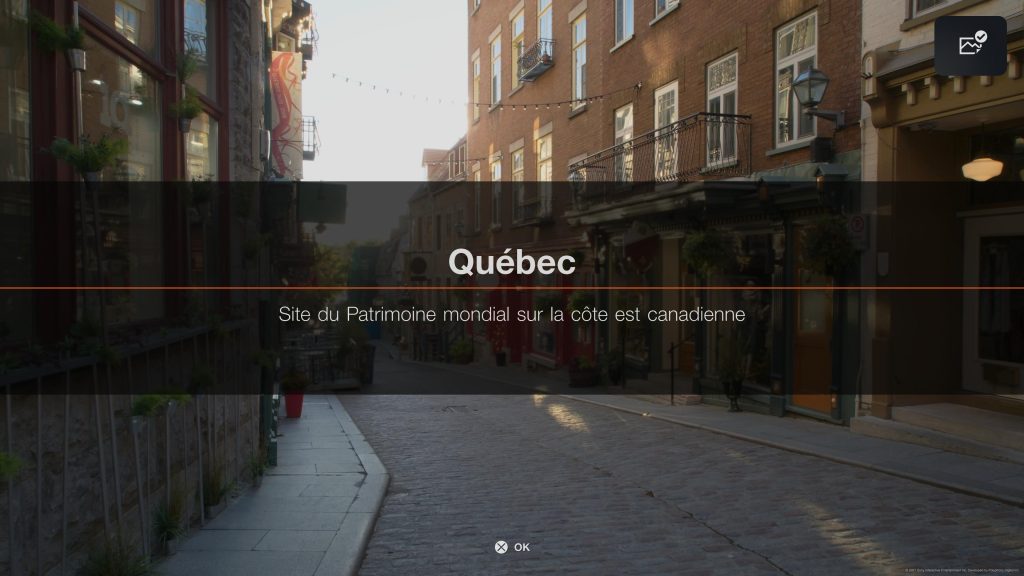
Task: Click the circled X button icon
Action: (x=501, y=547)
